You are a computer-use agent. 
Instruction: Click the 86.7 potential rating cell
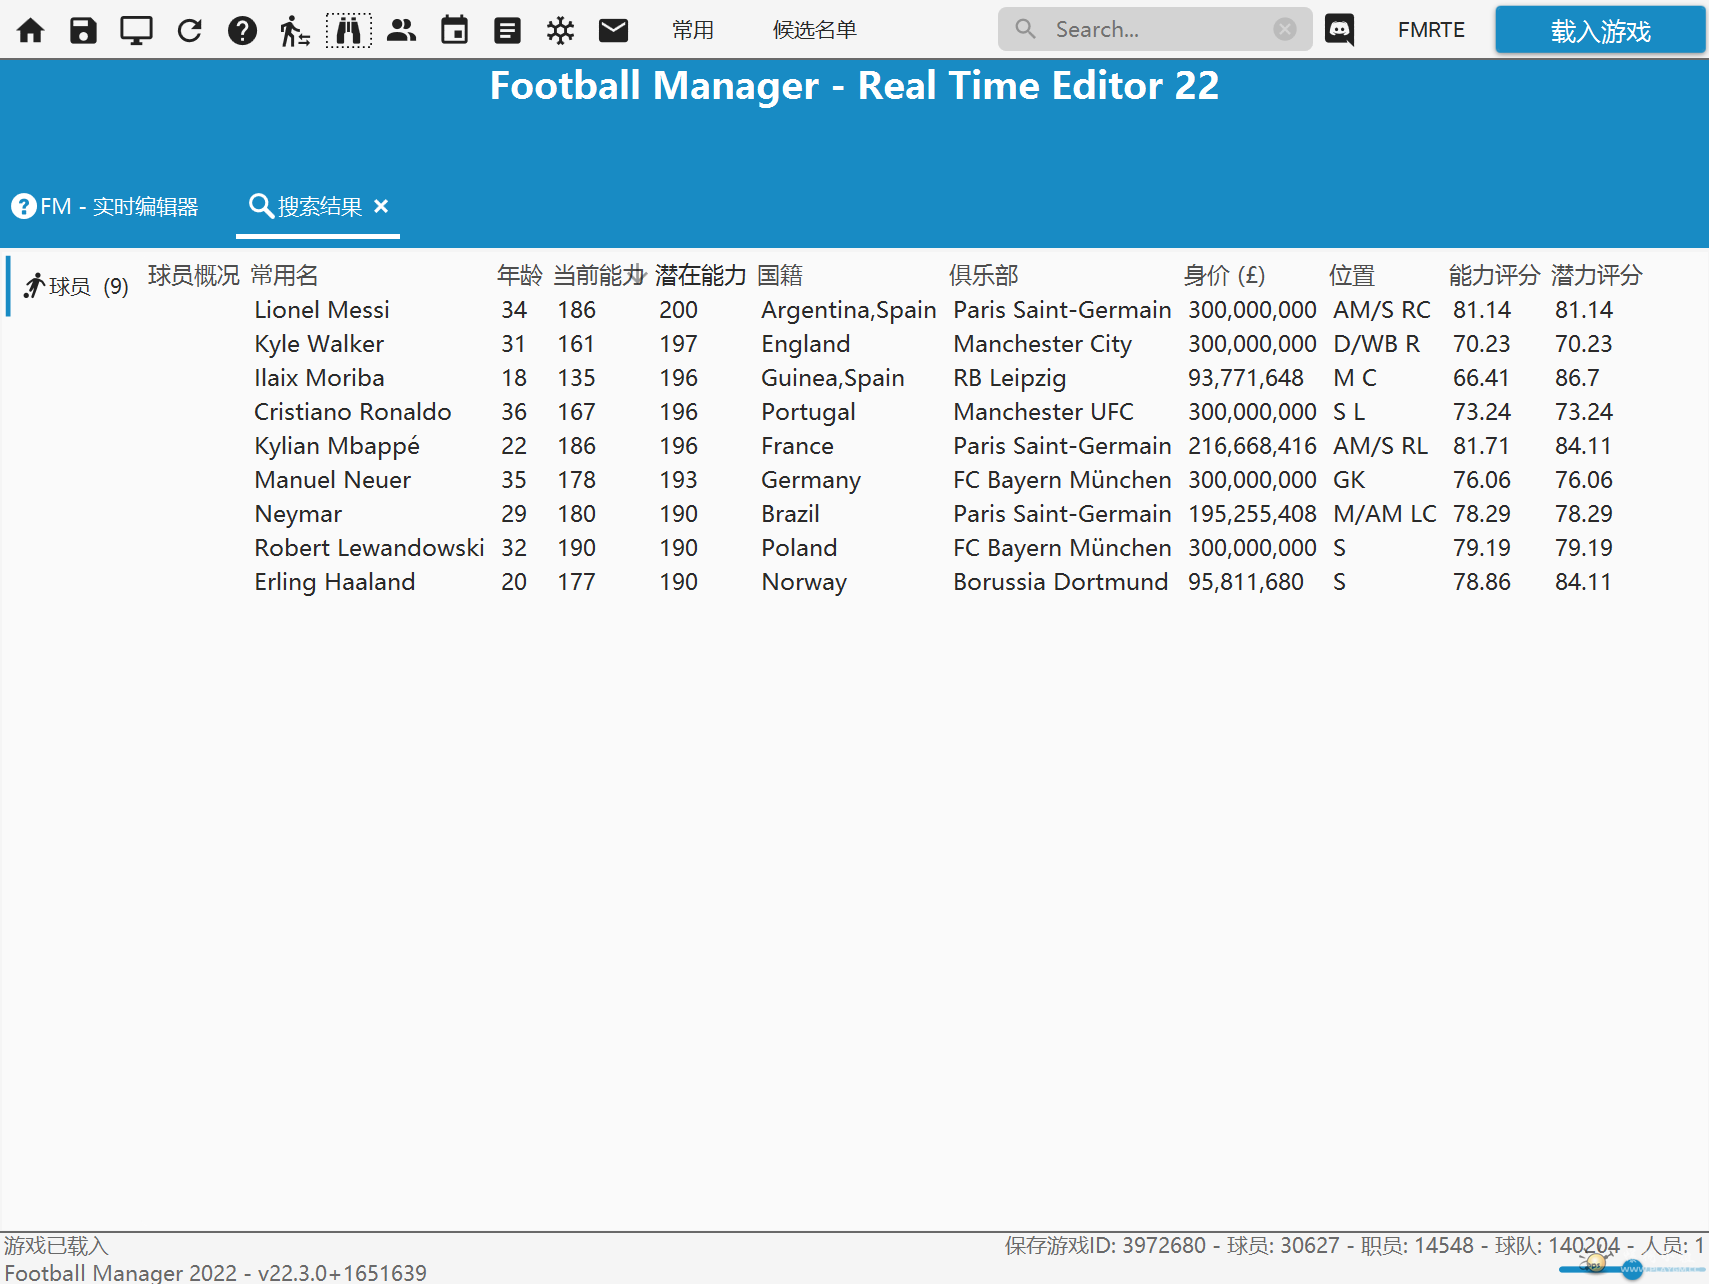(1577, 378)
